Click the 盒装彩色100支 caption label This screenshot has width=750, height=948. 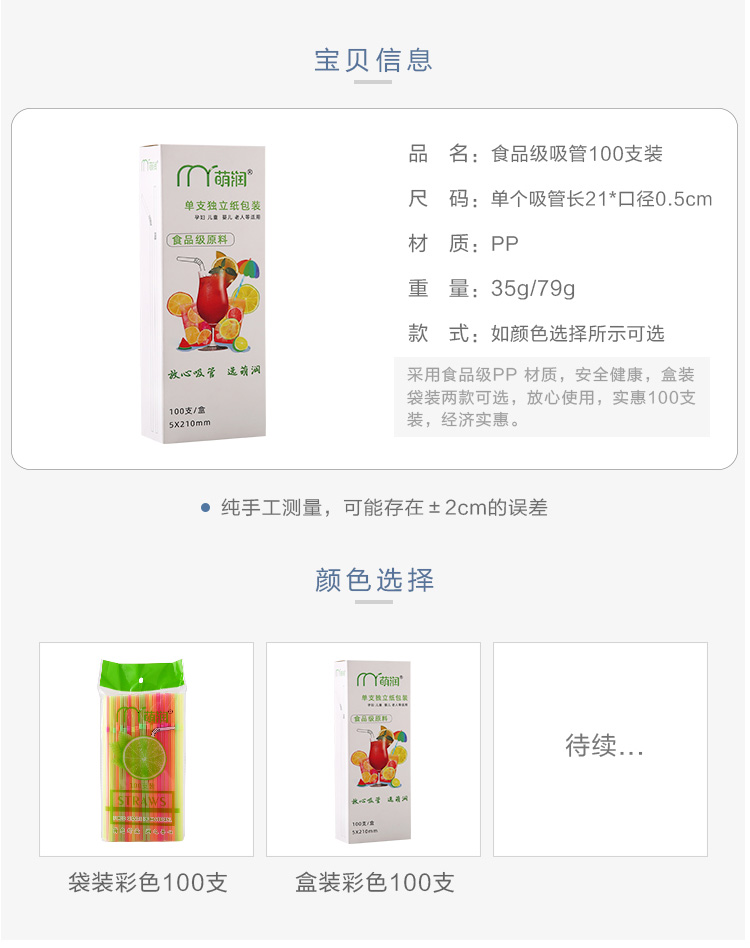(x=375, y=883)
